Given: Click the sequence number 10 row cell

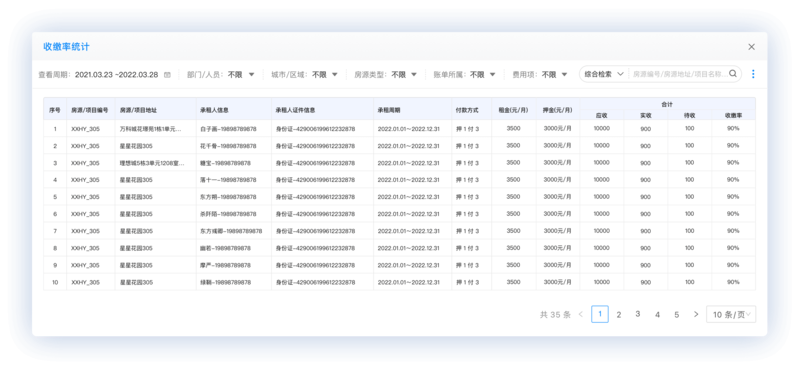Looking at the screenshot, I should [55, 282].
